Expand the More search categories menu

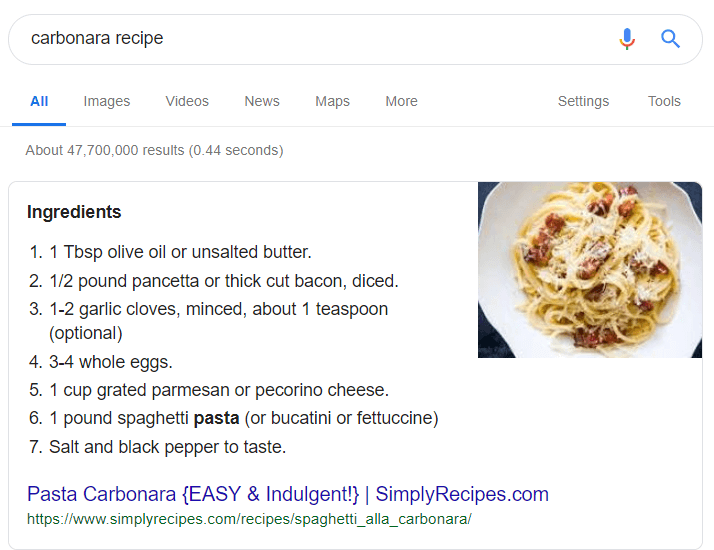[401, 101]
